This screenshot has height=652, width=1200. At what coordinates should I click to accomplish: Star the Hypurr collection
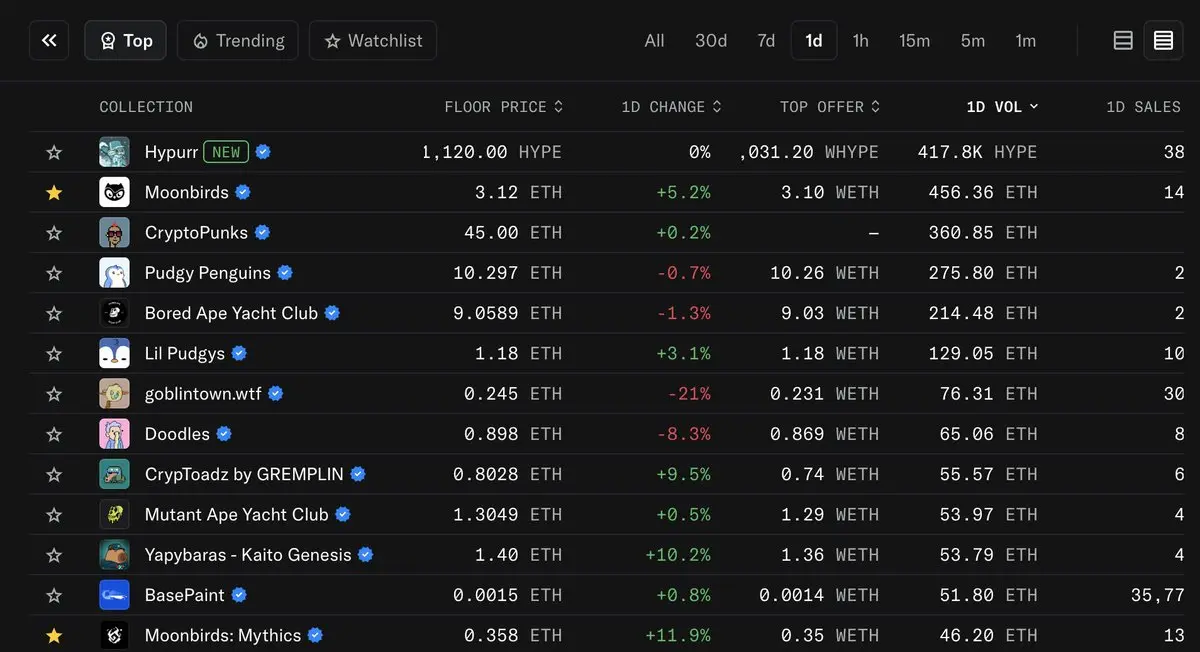pos(54,152)
